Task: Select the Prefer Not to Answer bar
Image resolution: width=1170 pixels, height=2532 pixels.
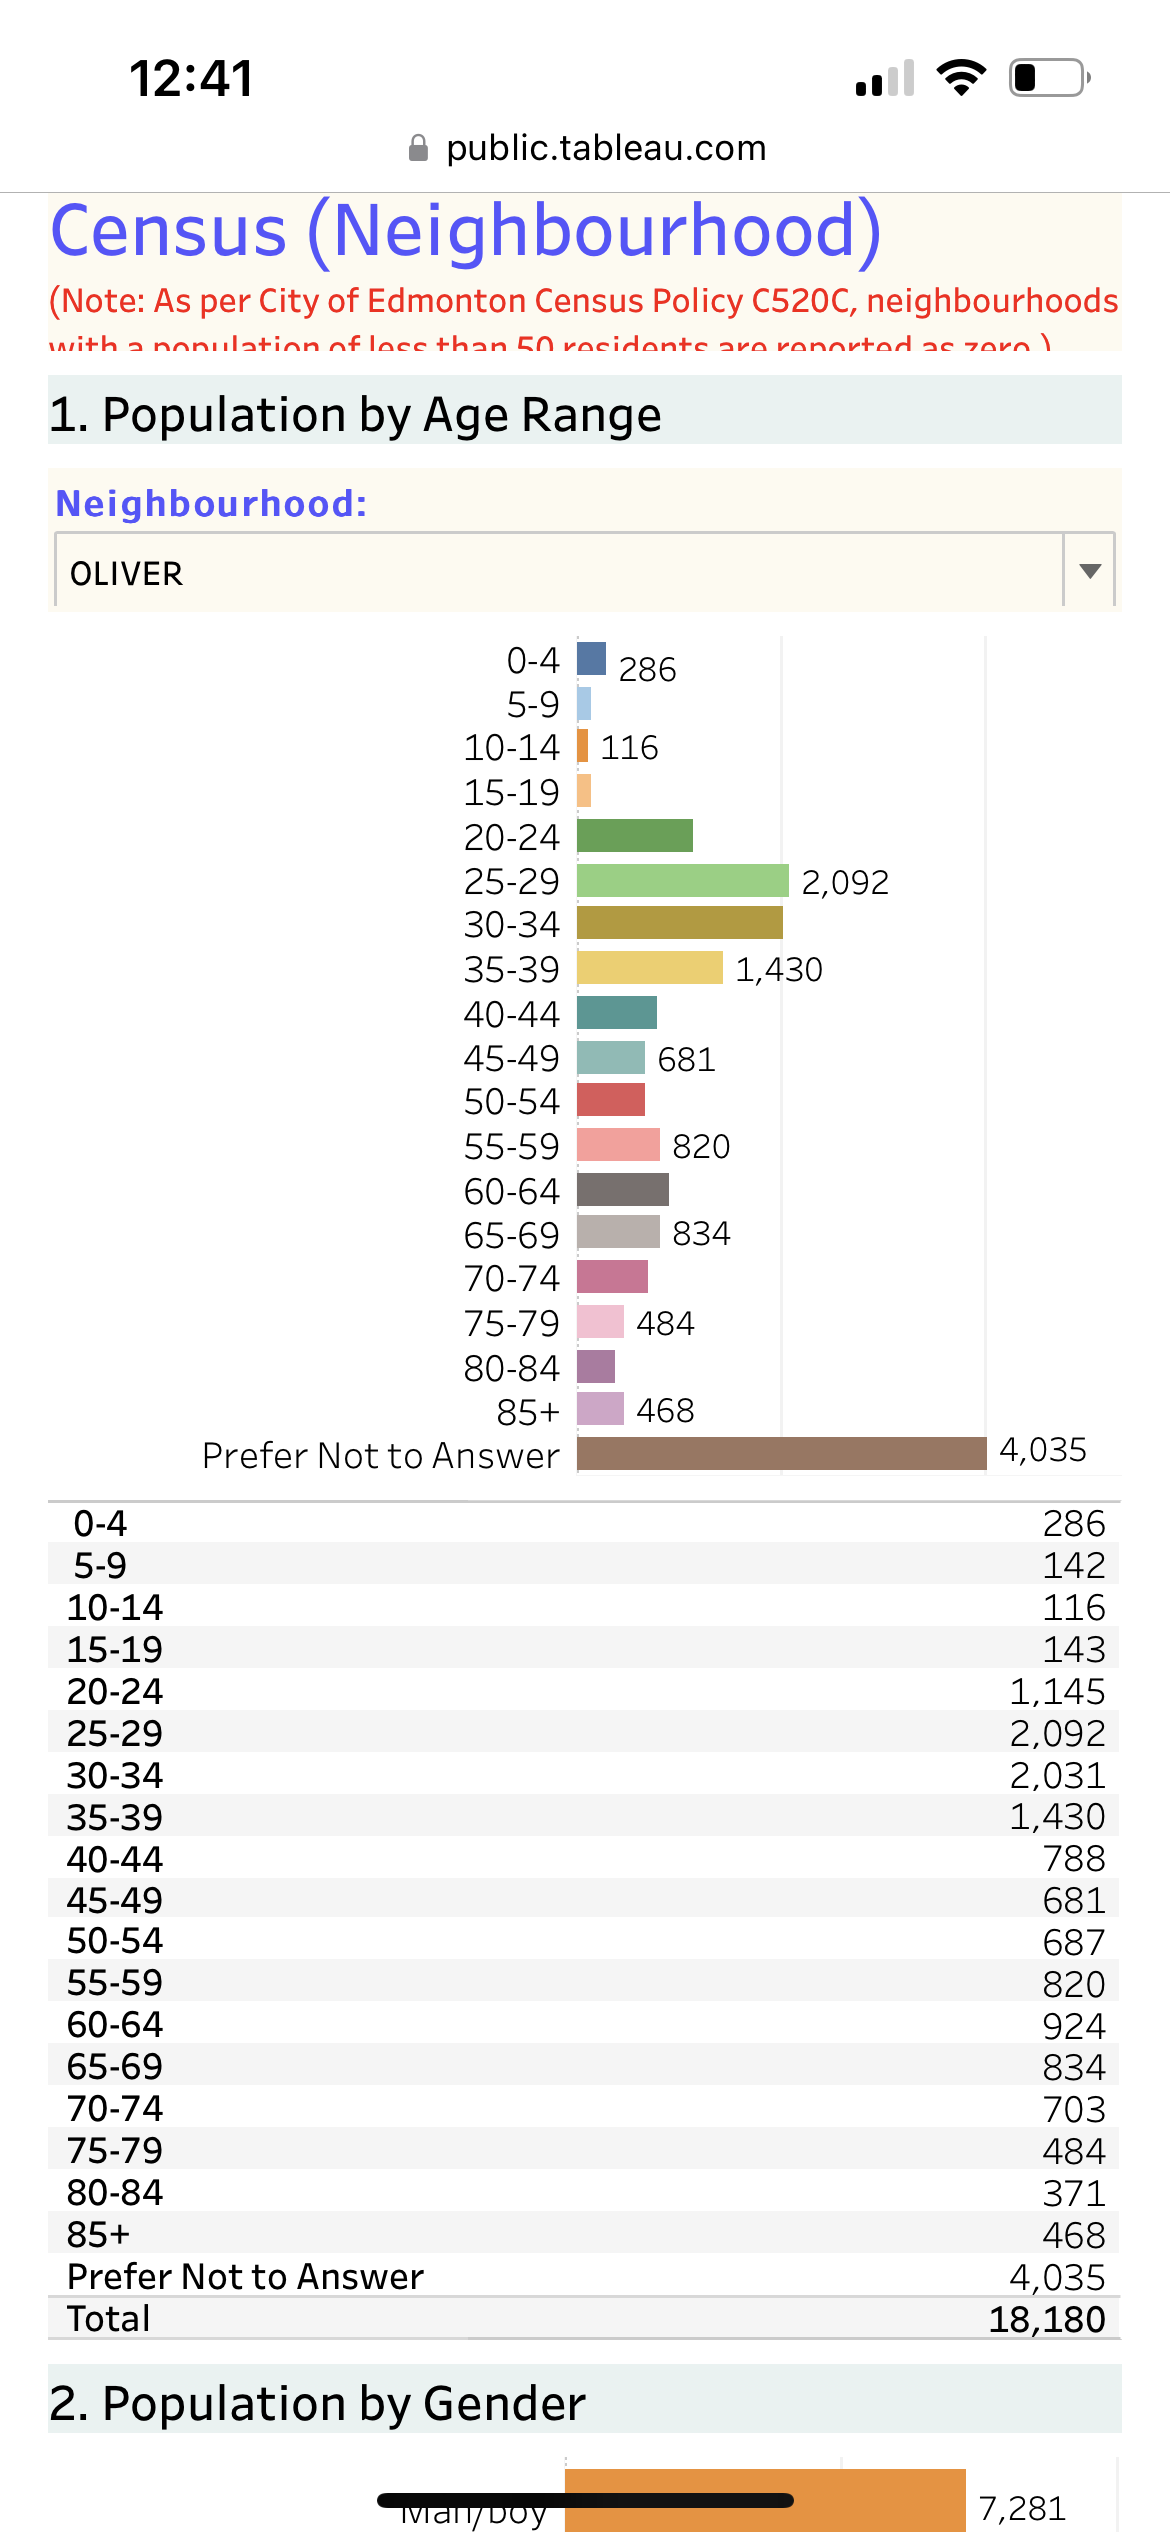Action: (781, 1453)
